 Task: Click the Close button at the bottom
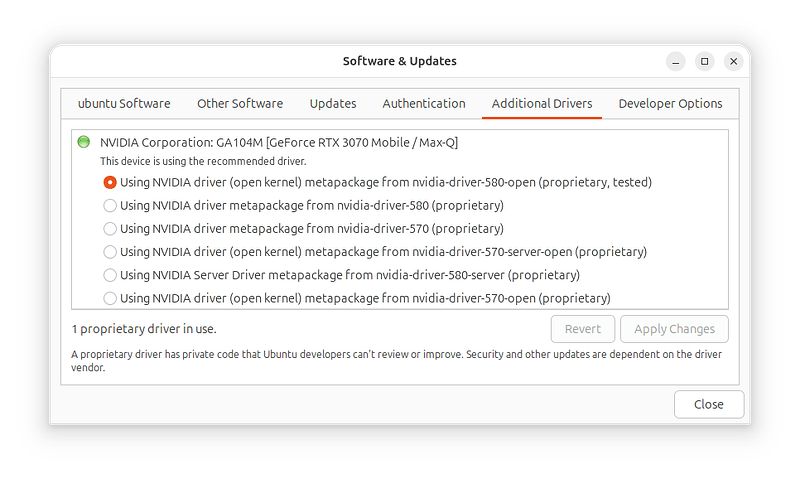click(x=708, y=405)
